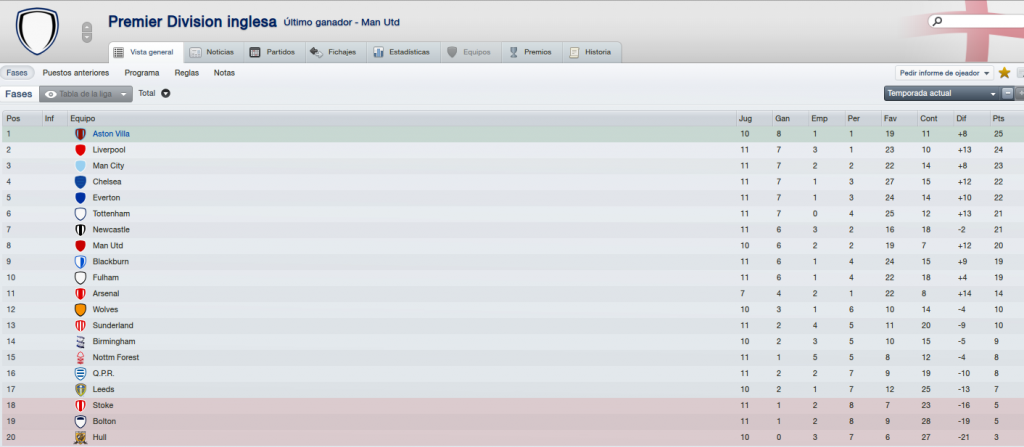Click the league shield logo
Viewport: 1024px width, 447px height.
click(37, 30)
